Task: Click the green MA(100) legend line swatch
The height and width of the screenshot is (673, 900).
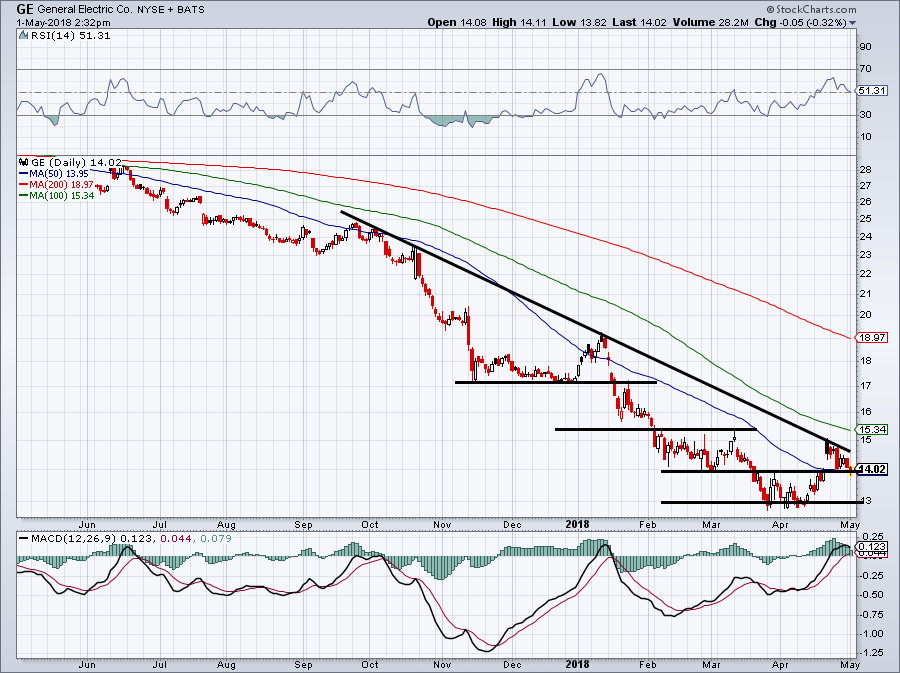Action: tap(24, 196)
